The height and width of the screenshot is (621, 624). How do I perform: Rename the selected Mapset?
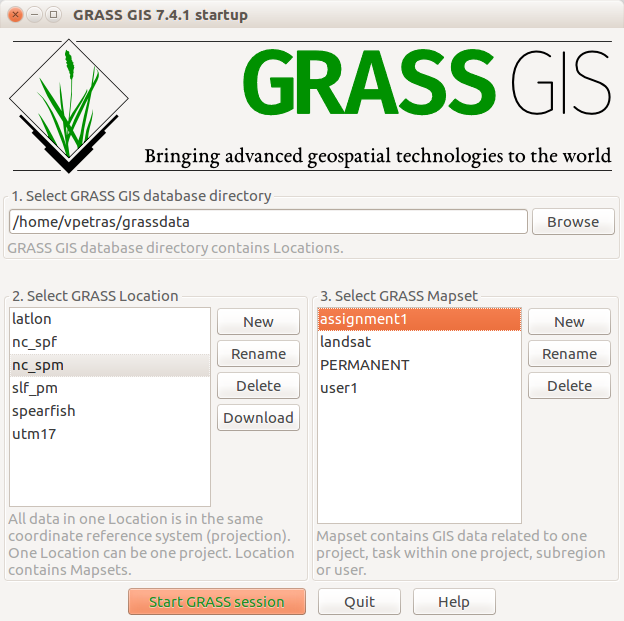(569, 353)
